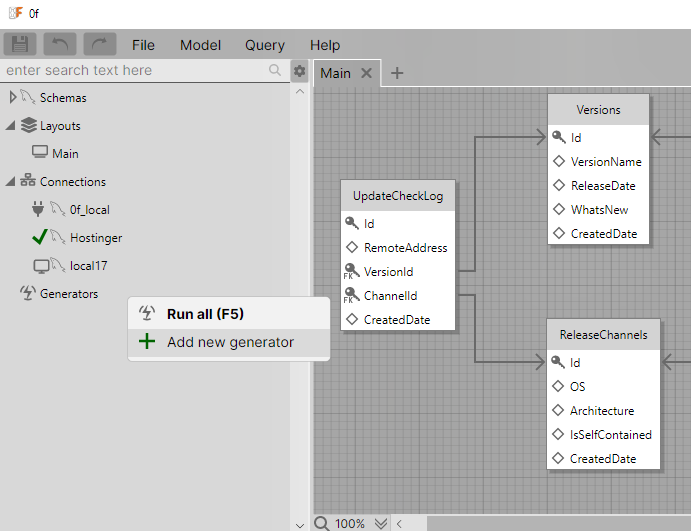Select the Hostinger connection

tap(96, 238)
